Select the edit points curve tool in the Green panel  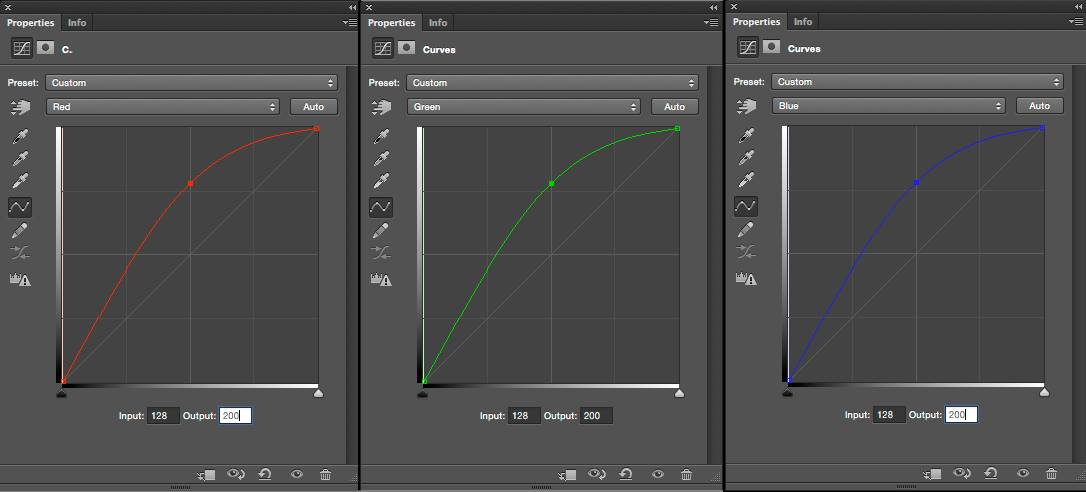(381, 207)
